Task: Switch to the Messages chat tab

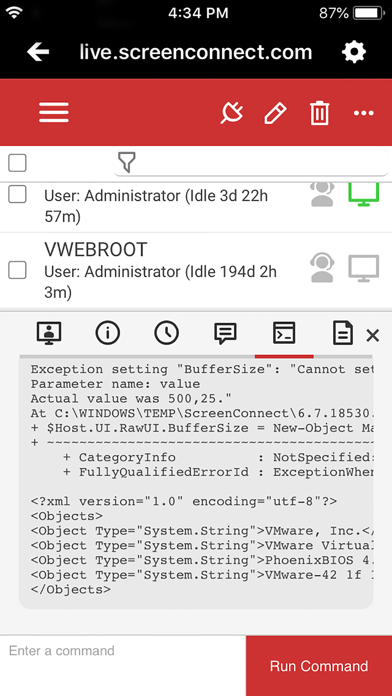Action: click(226, 333)
